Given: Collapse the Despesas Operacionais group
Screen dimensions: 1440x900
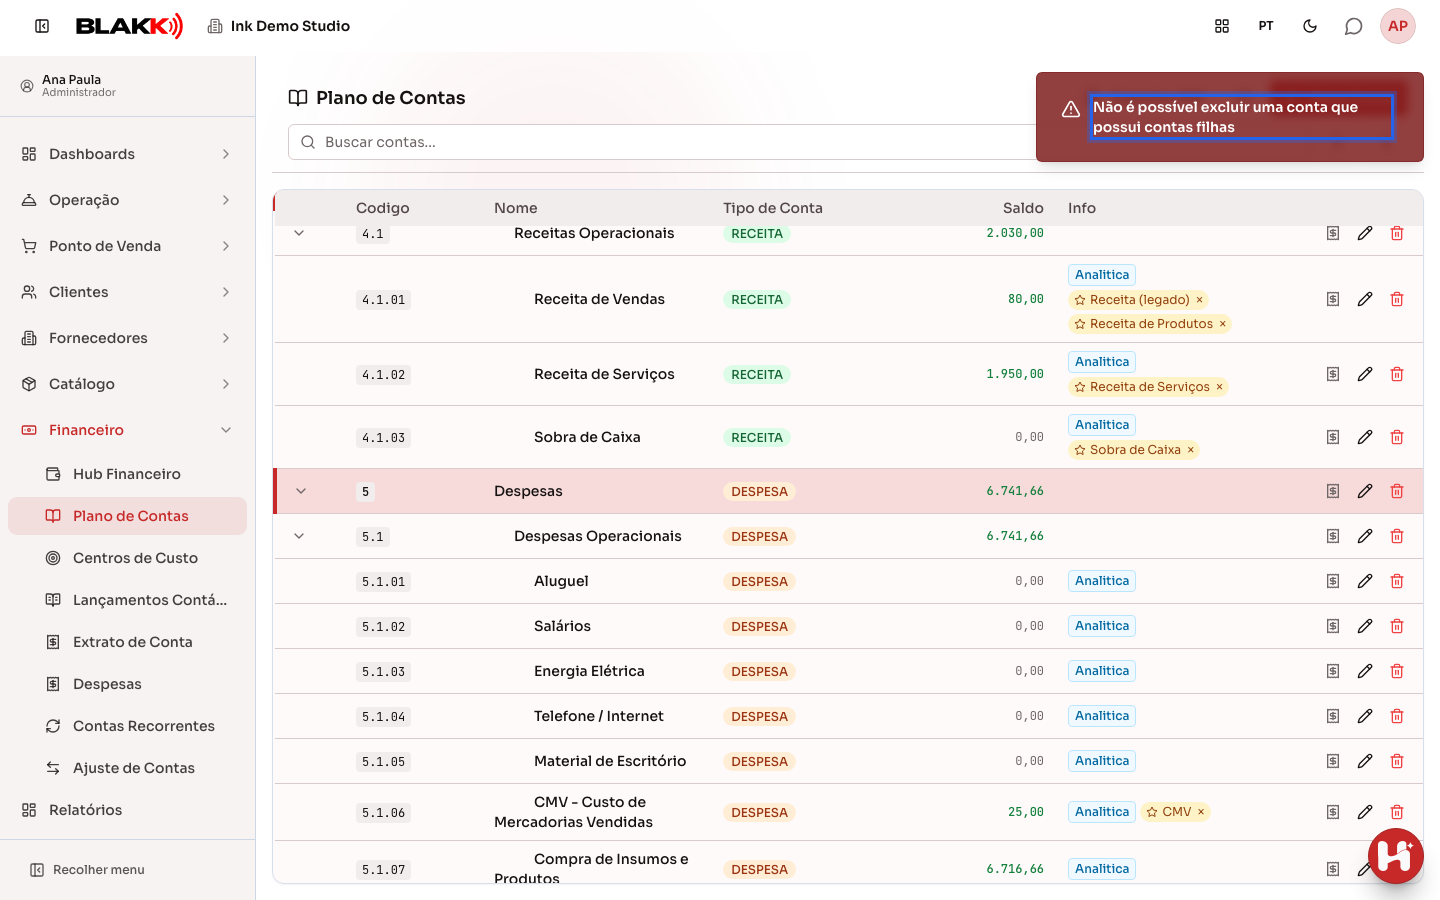Looking at the screenshot, I should 299,536.
